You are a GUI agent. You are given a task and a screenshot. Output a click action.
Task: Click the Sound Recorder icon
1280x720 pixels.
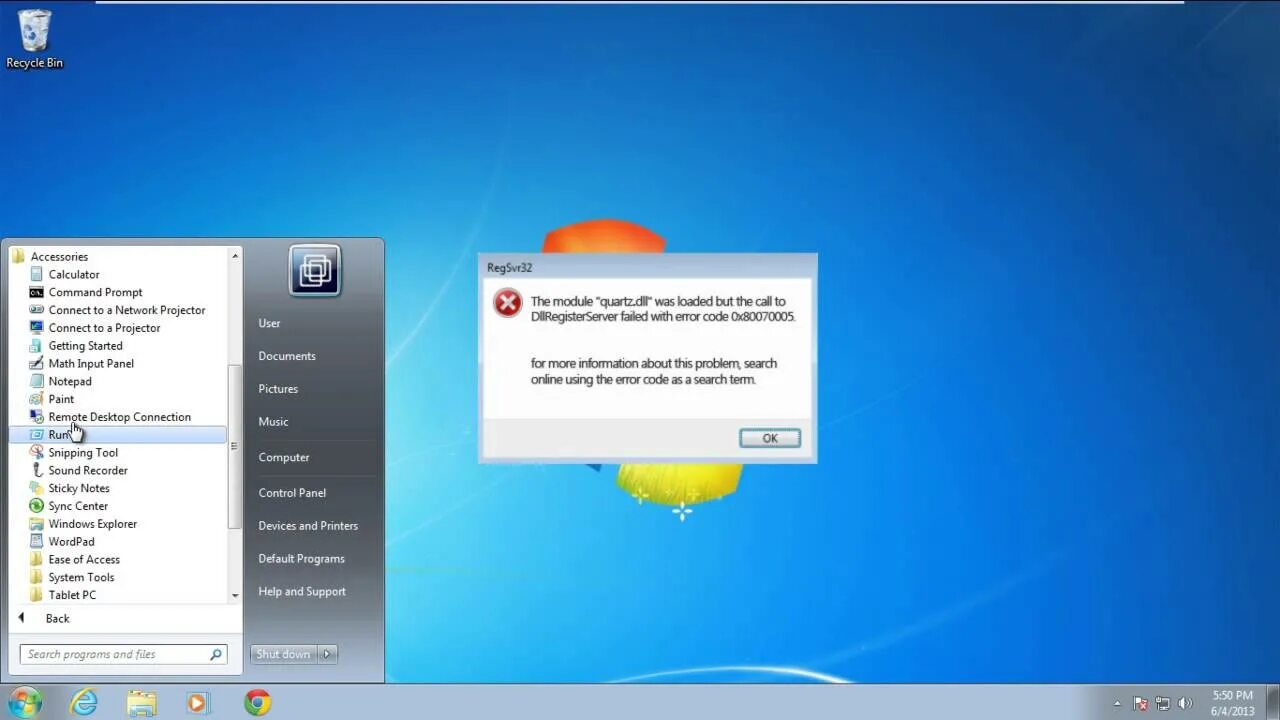coord(37,470)
